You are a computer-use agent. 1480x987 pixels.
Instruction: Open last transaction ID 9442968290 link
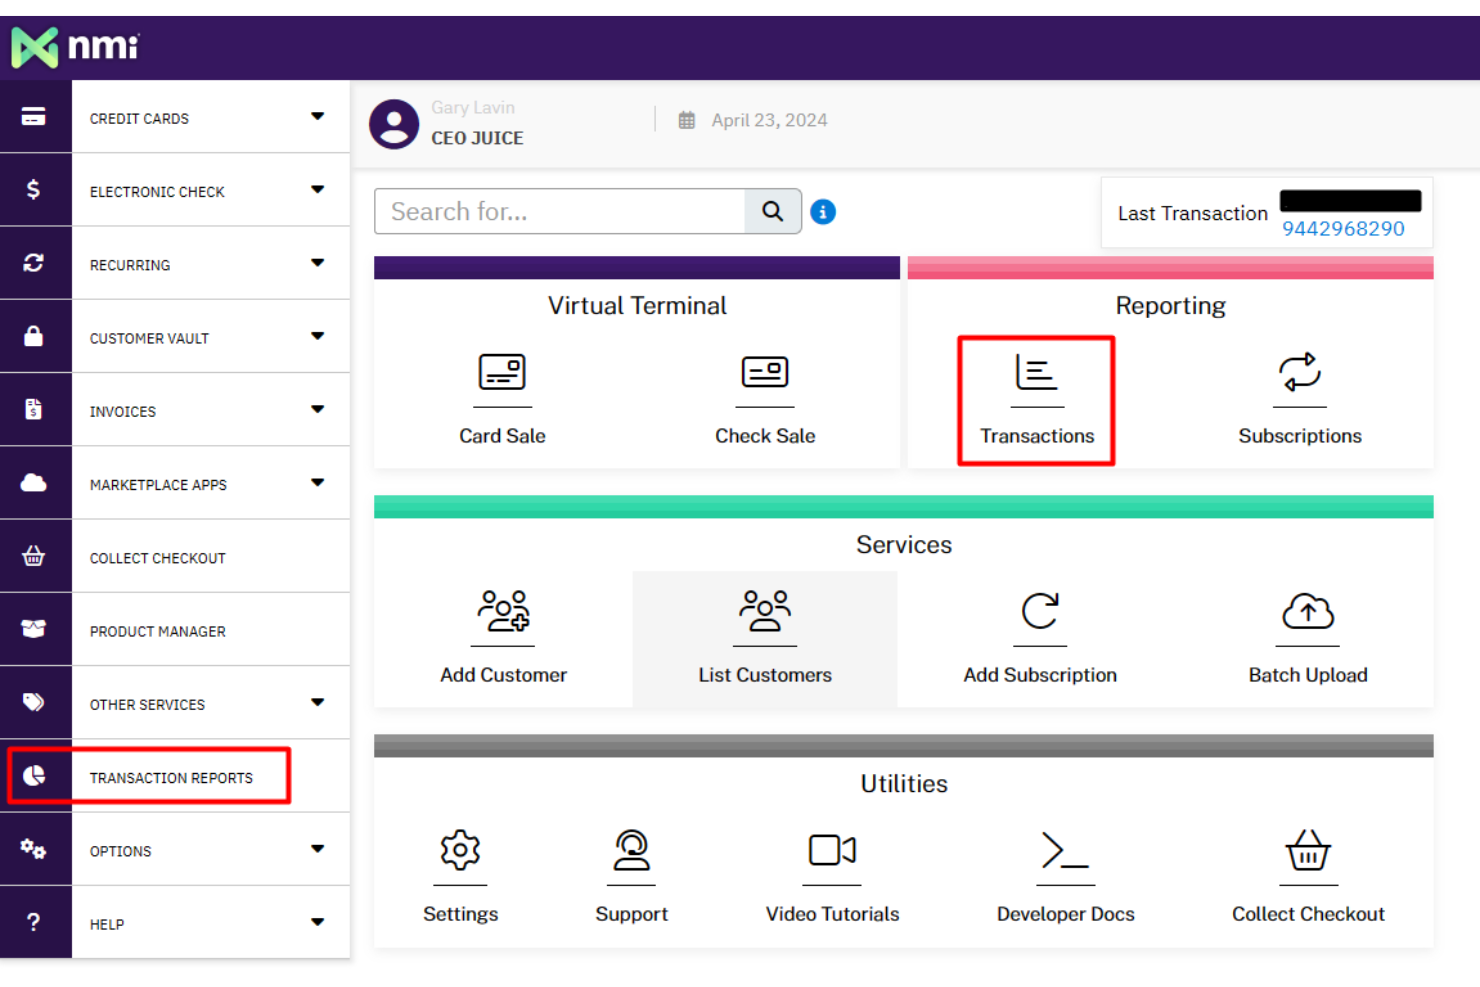coord(1343,229)
